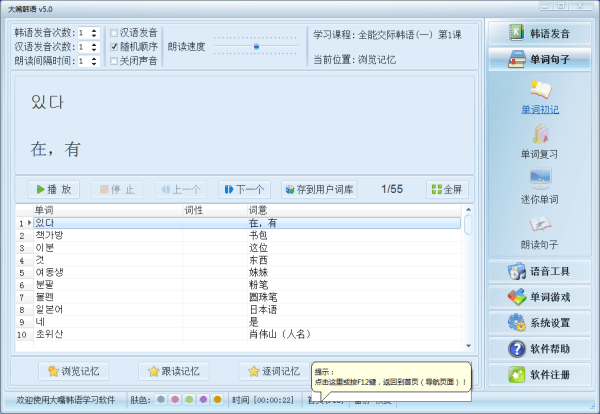Adjust the 朗读间隔时间 spinner

(x=95, y=60)
